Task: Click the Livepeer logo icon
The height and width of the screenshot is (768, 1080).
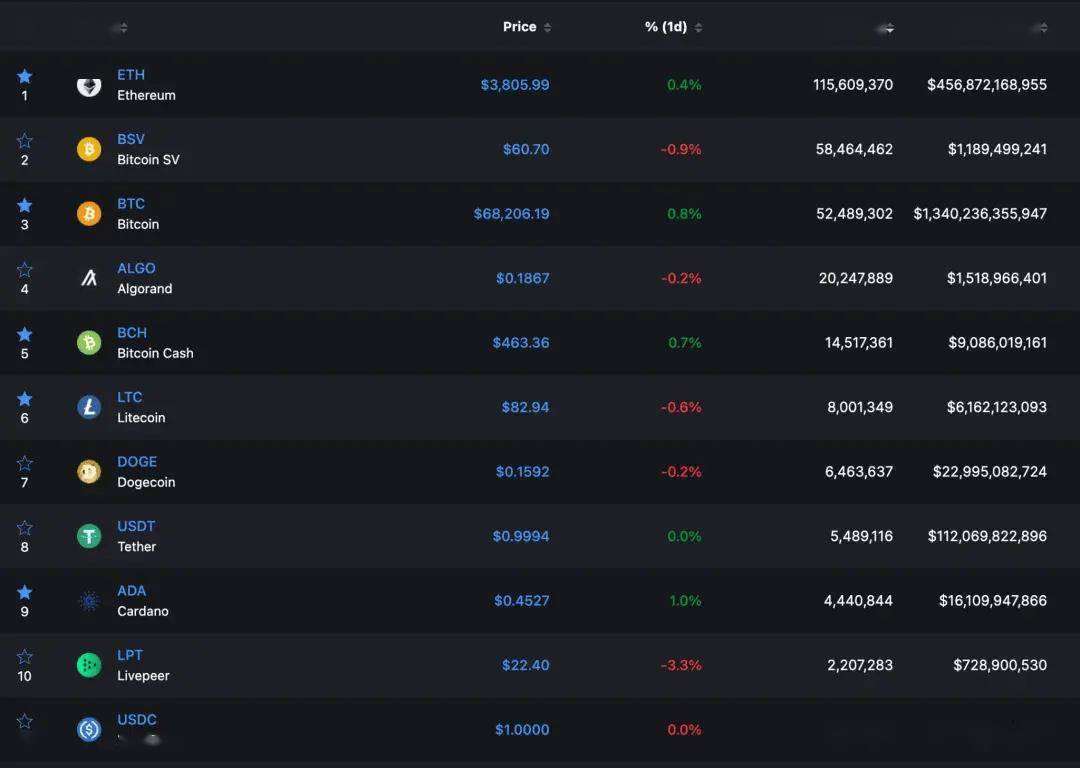Action: [89, 665]
